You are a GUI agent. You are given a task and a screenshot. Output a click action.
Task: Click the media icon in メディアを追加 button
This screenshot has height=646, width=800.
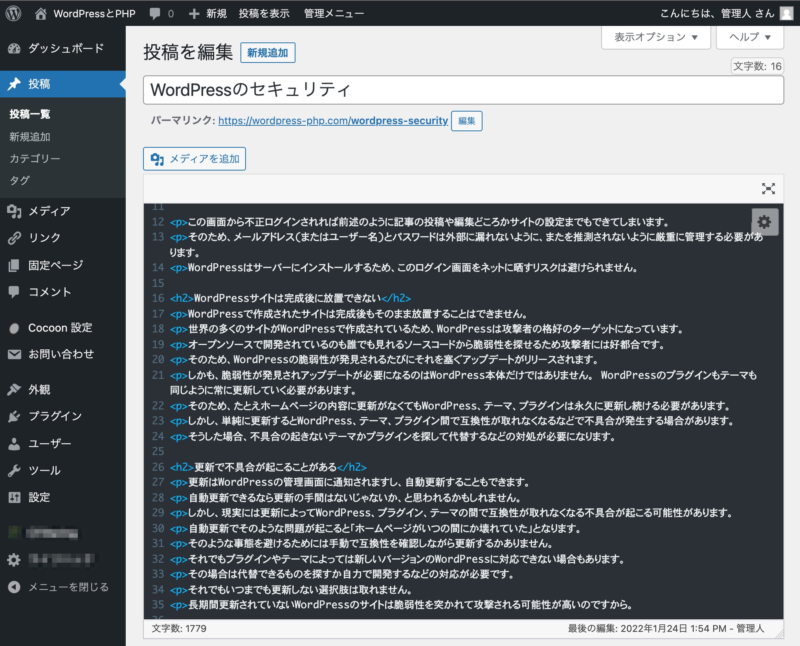tap(157, 159)
